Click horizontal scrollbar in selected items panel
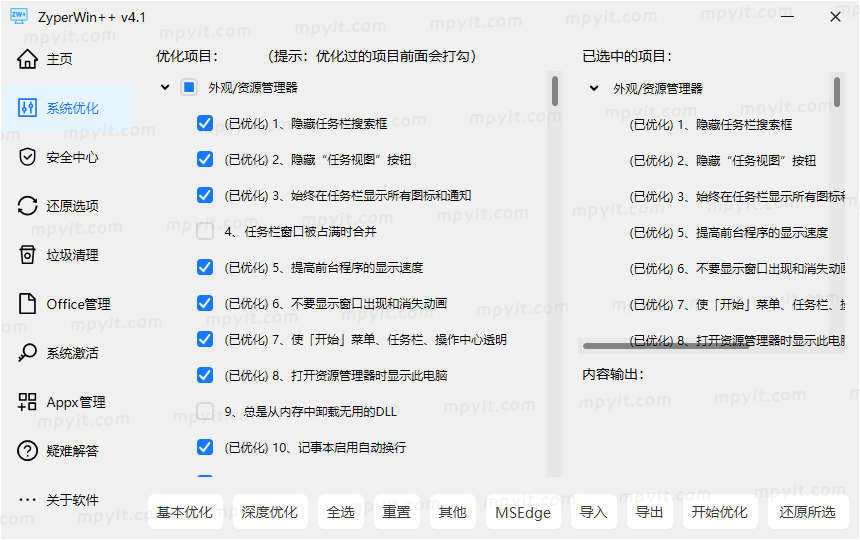860x540 pixels. pos(665,346)
